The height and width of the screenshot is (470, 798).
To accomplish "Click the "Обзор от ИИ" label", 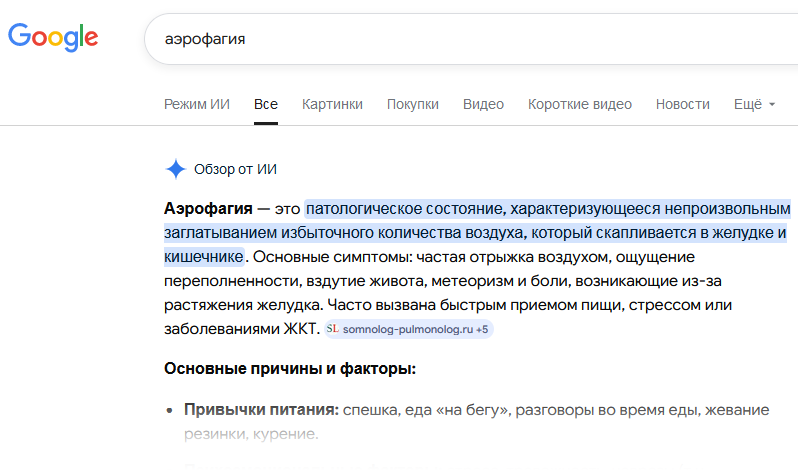I will click(x=235, y=169).
